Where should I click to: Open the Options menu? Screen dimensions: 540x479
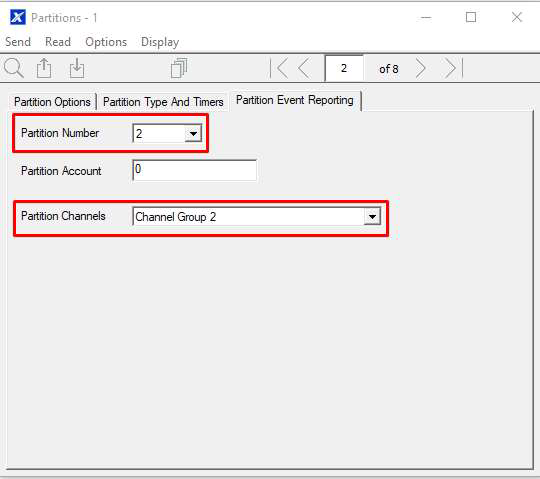point(106,42)
